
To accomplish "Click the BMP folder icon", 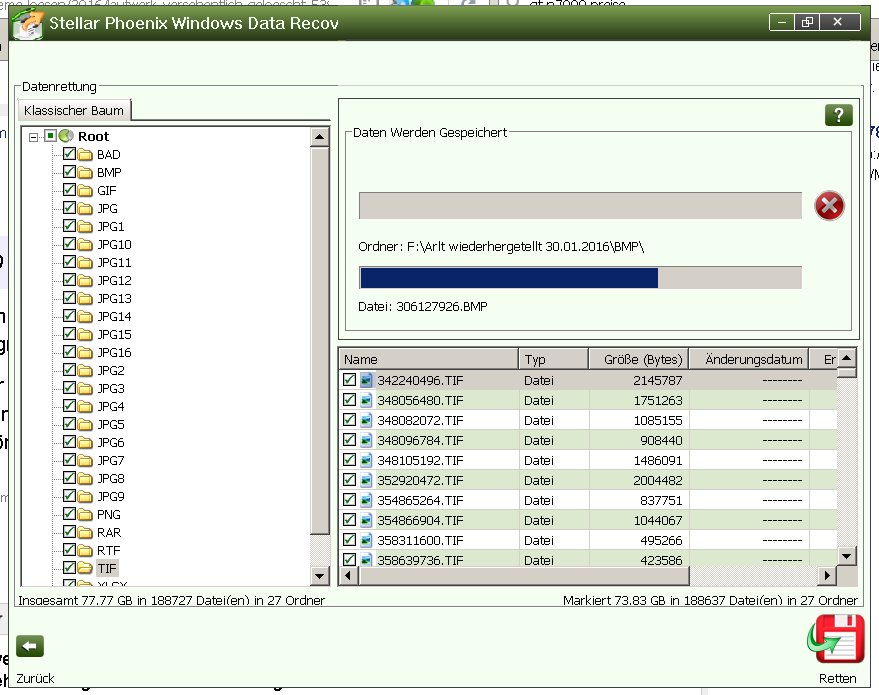I will 85,173.
